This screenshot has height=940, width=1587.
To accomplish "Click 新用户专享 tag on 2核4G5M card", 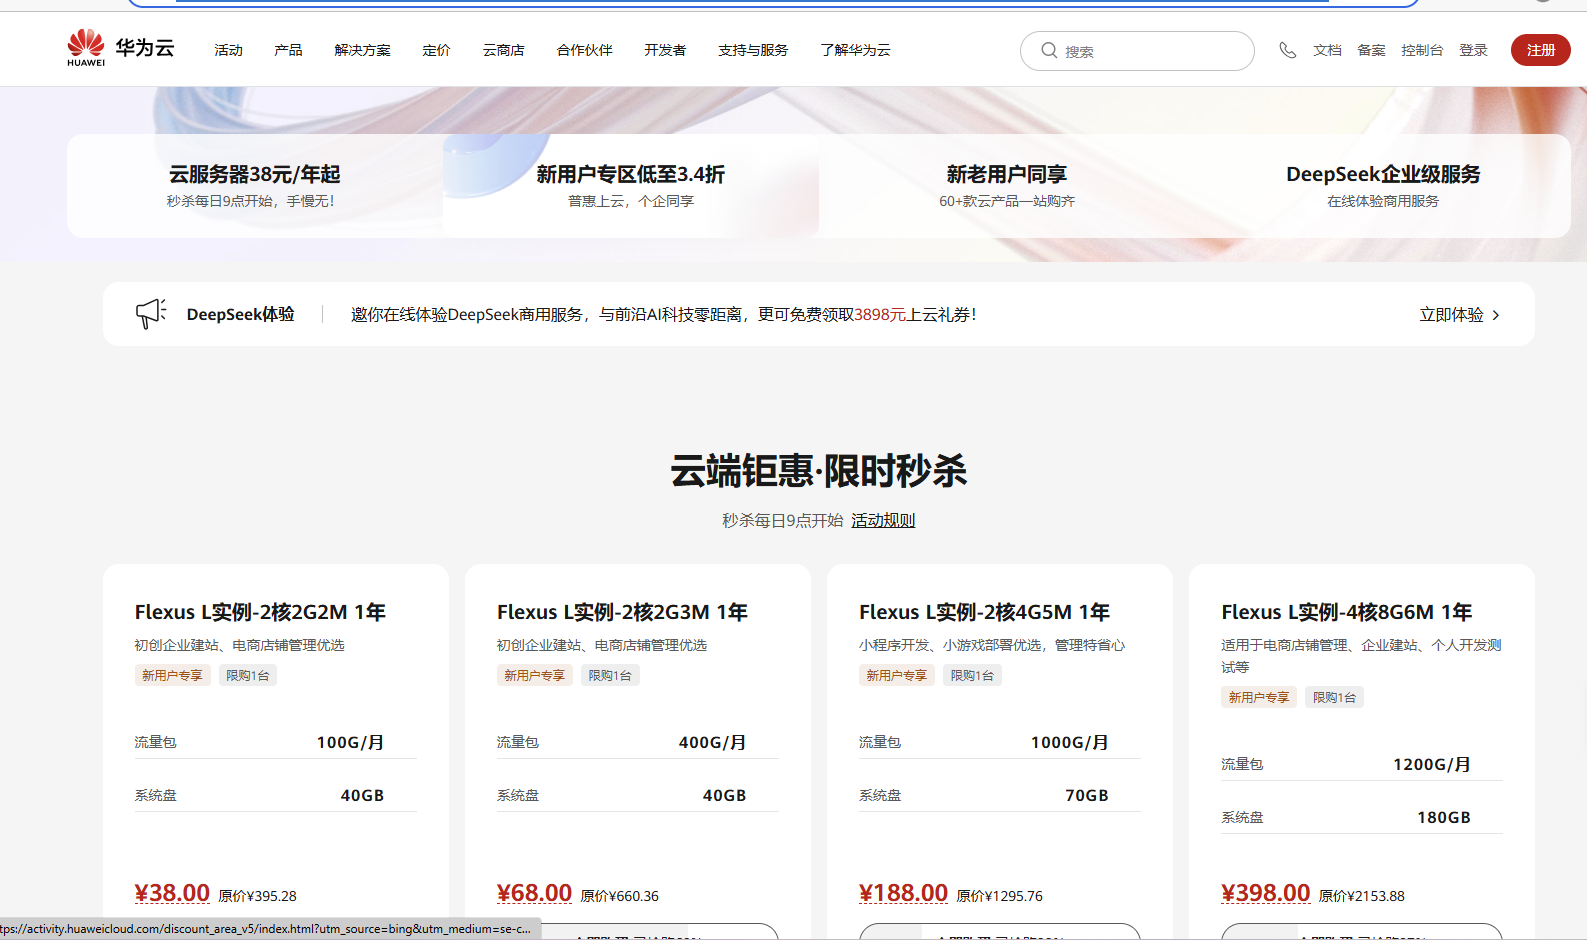I will point(896,676).
